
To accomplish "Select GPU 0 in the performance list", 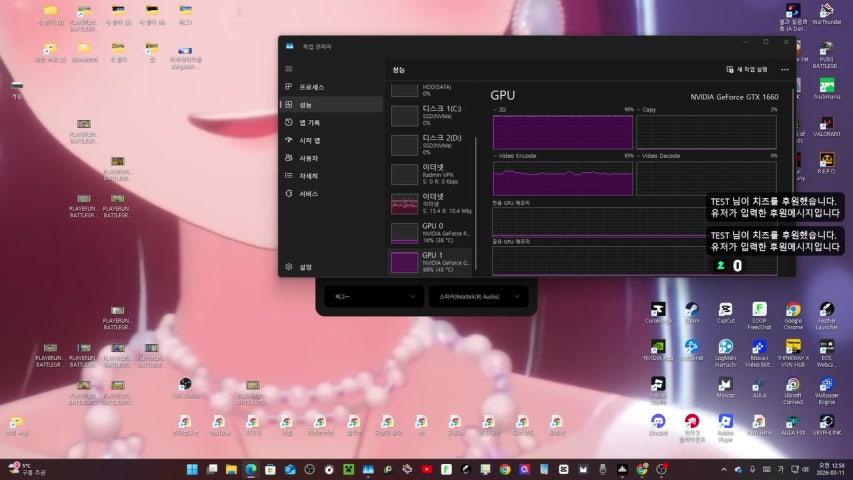I will [x=431, y=232].
